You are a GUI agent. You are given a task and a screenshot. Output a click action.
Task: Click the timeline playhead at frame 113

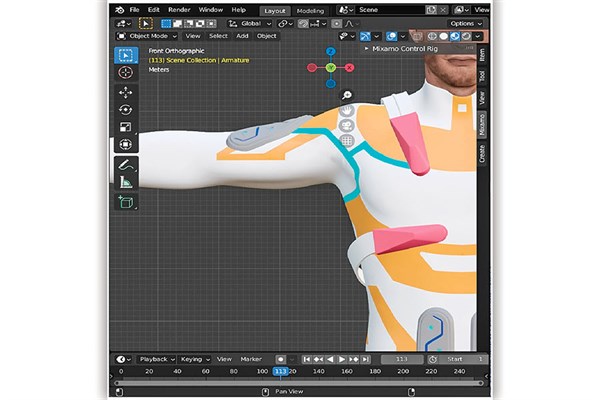tap(280, 371)
